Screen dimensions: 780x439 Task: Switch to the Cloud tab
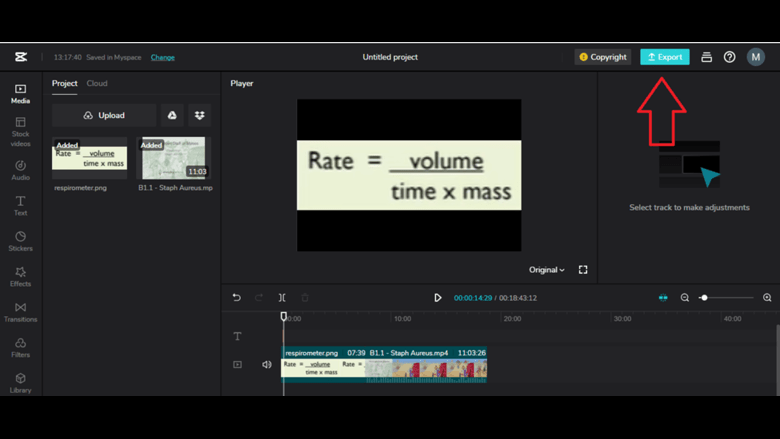[x=97, y=84]
